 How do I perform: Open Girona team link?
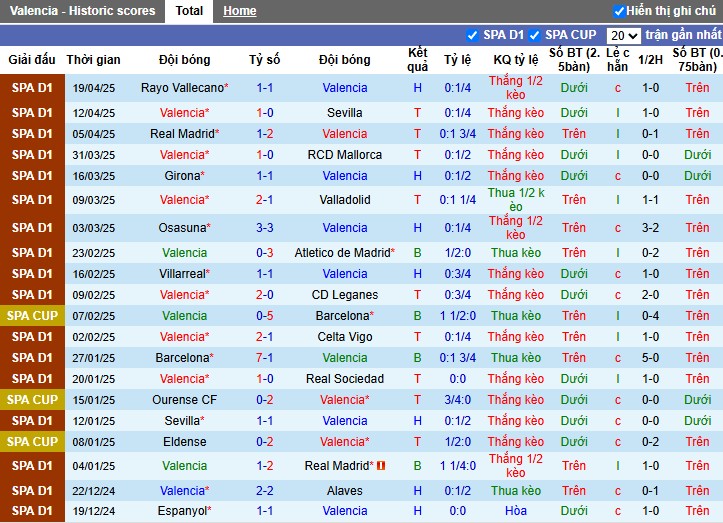point(184,176)
